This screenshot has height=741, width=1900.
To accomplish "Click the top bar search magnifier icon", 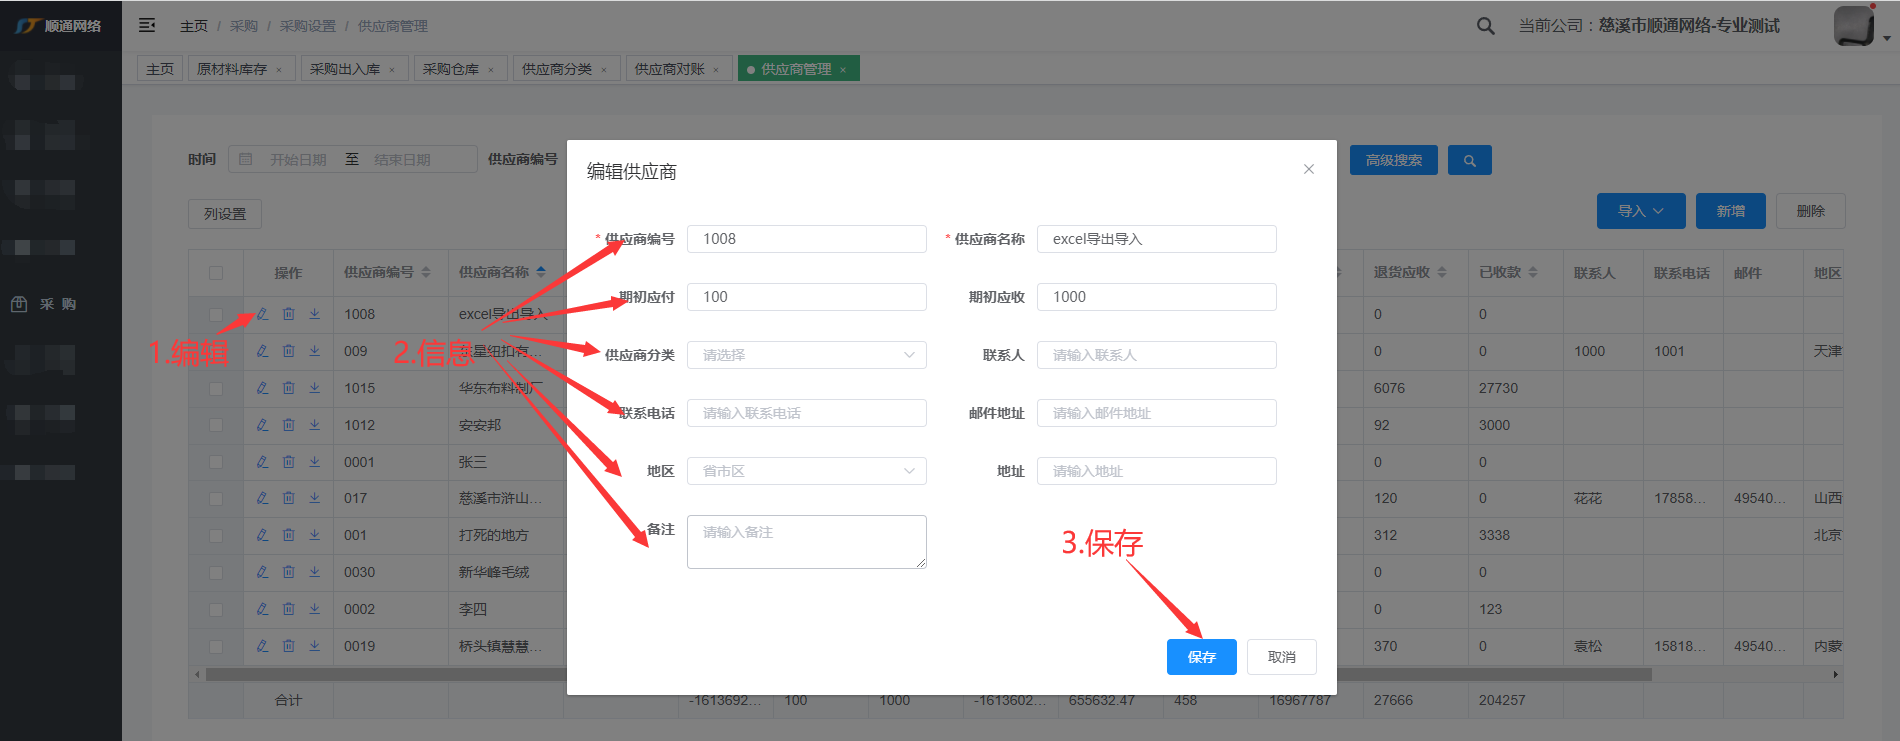I will click(1485, 26).
